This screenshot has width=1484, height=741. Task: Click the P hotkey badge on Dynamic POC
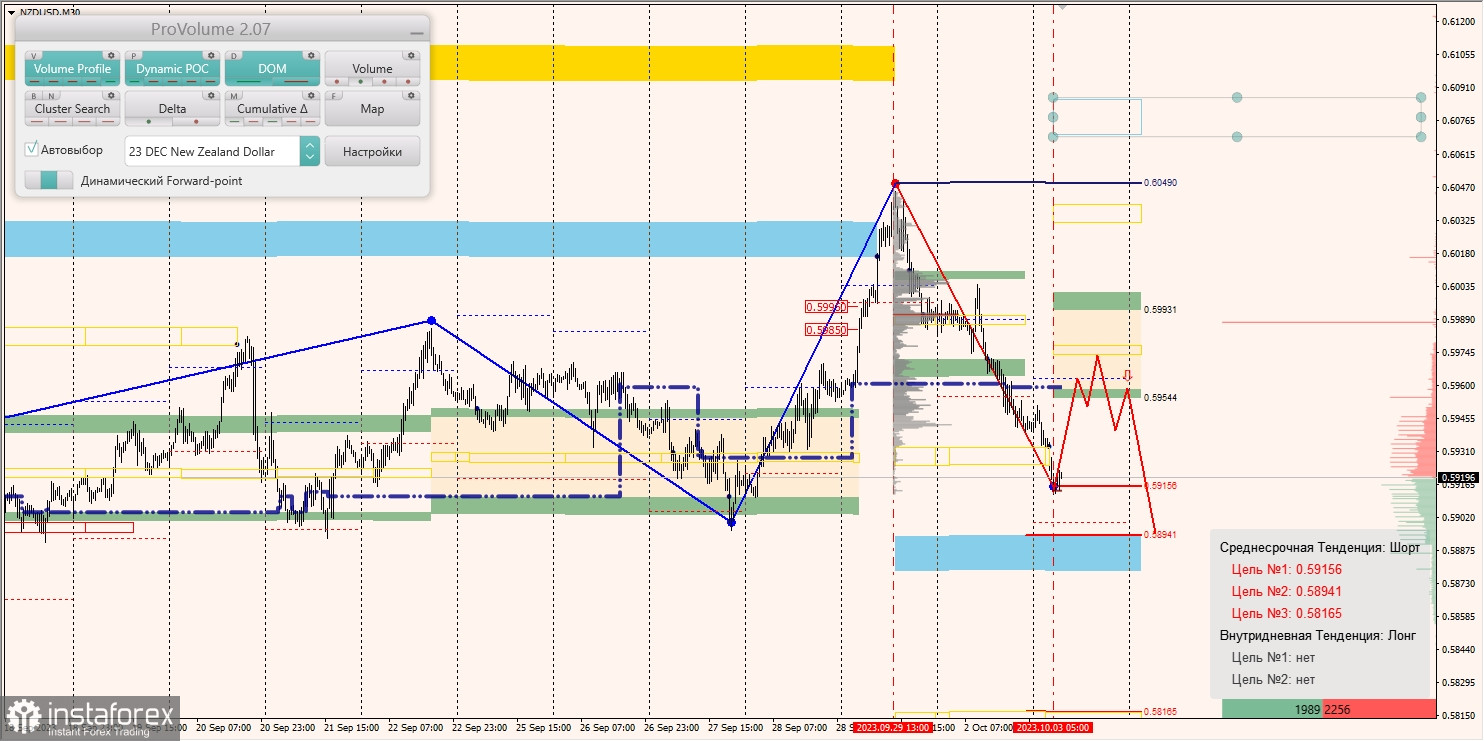[134, 56]
